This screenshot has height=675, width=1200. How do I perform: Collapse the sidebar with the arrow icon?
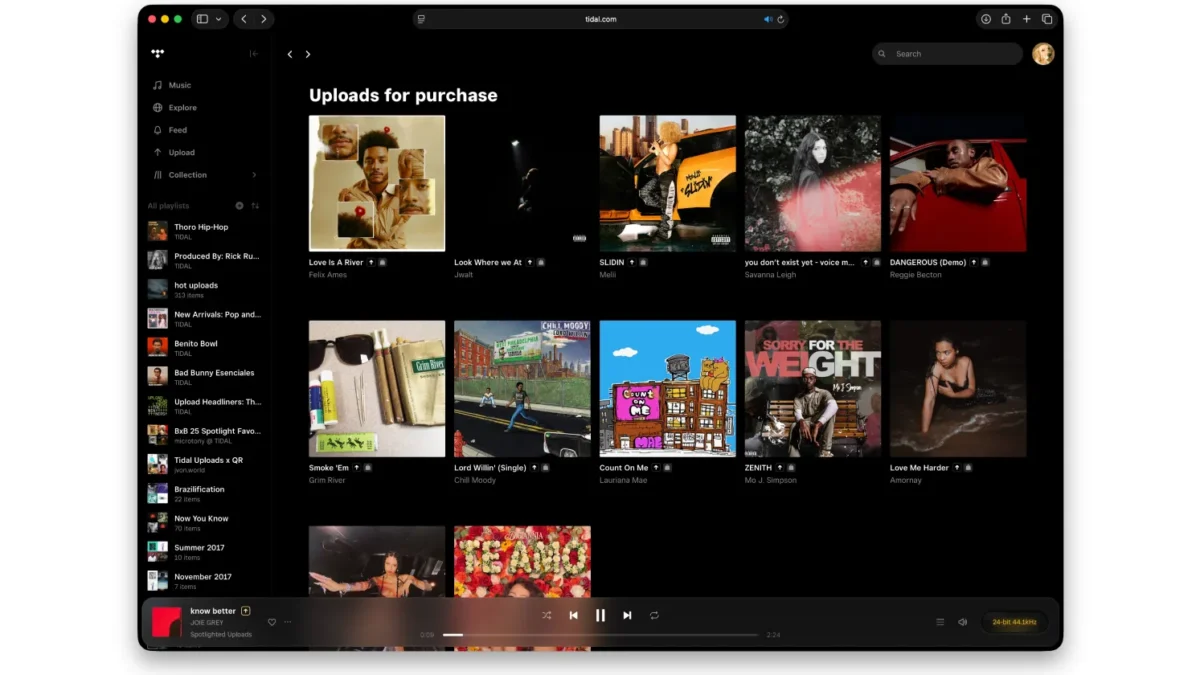click(254, 54)
